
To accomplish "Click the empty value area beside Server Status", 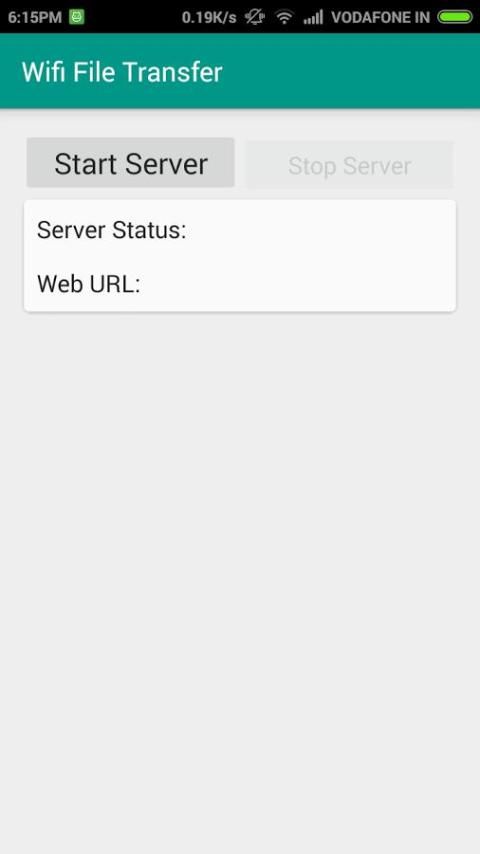I will click(x=319, y=230).
